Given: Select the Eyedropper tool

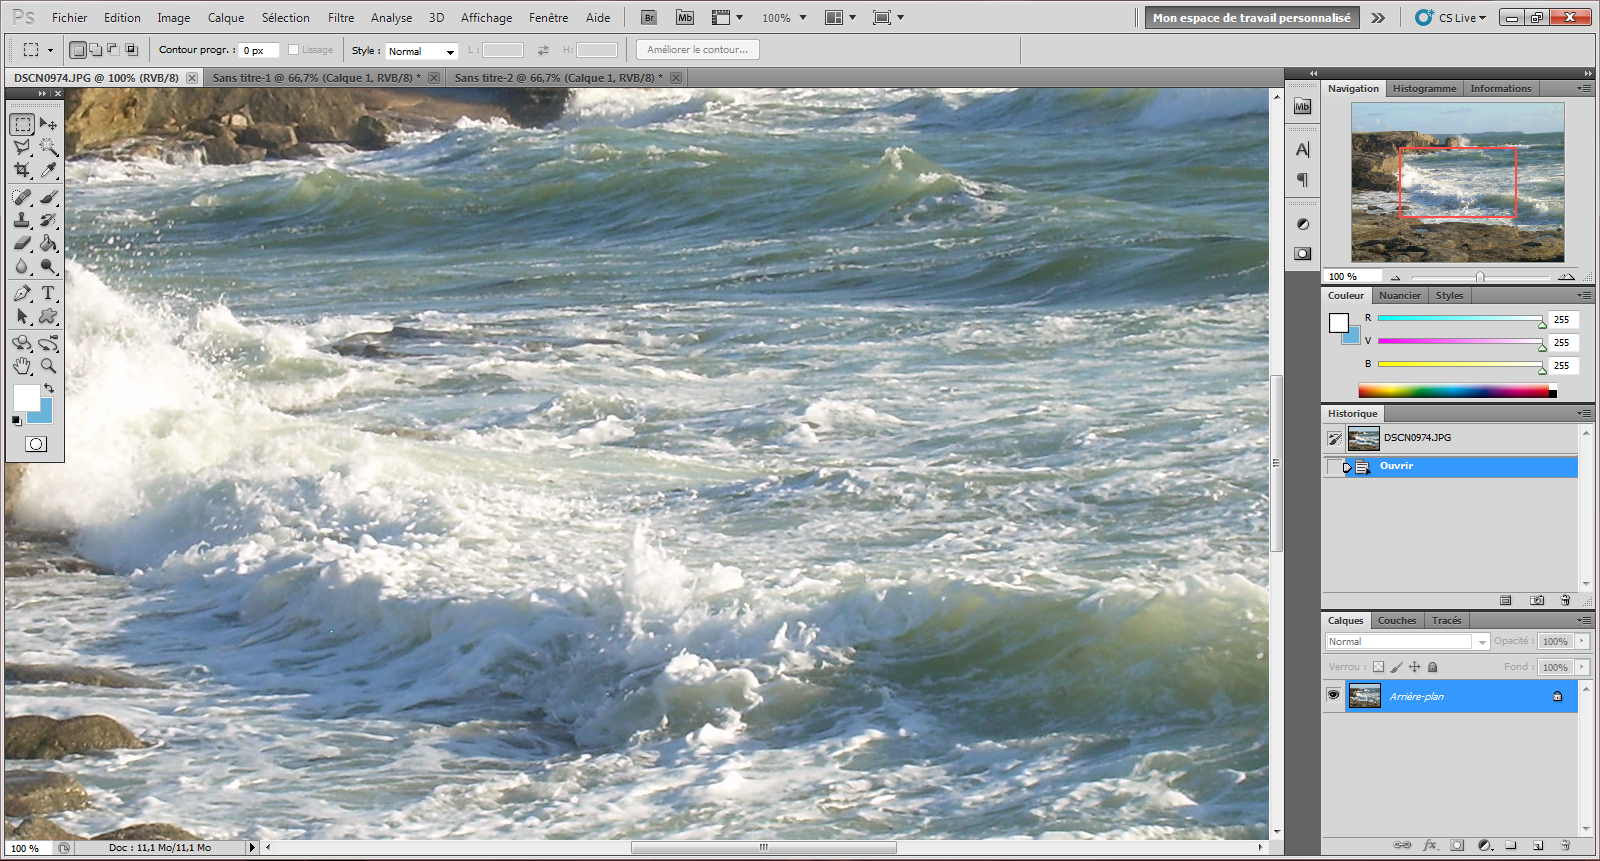Looking at the screenshot, I should click(x=48, y=170).
